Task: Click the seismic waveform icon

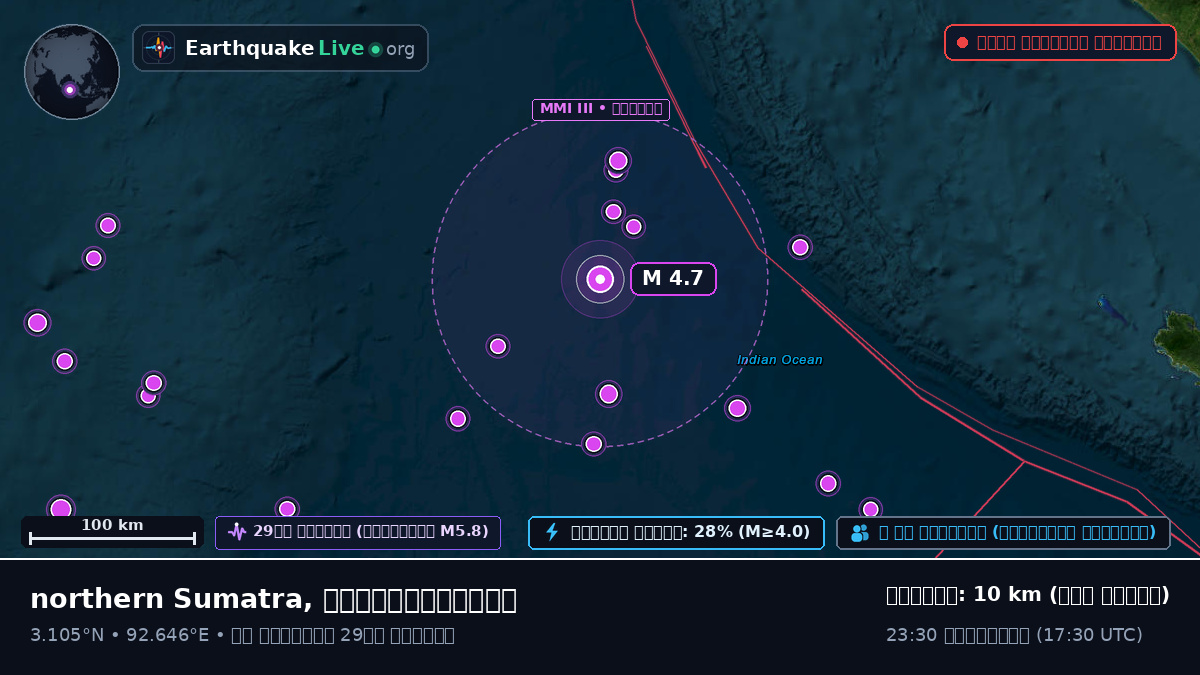Action: tap(237, 532)
